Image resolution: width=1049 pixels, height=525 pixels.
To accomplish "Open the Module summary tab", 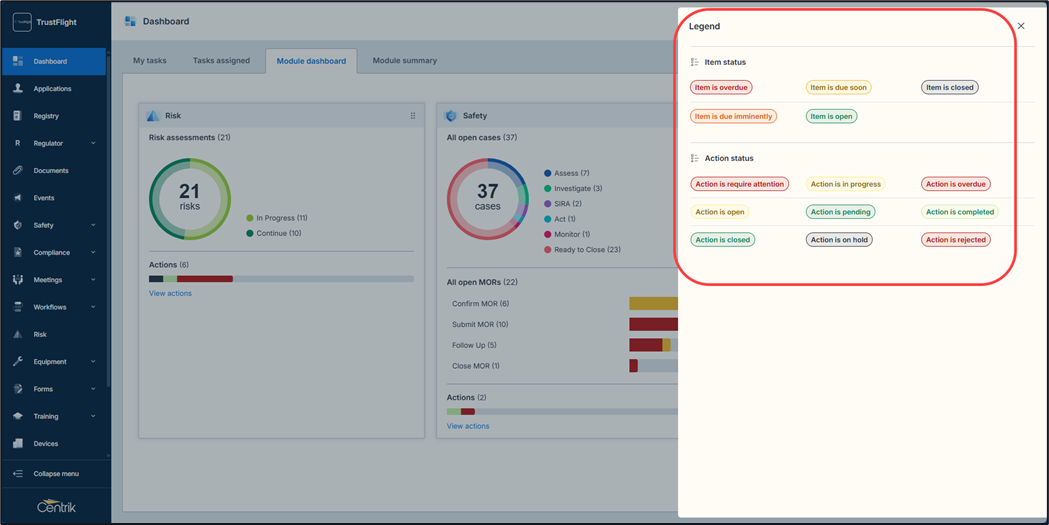I will click(404, 61).
